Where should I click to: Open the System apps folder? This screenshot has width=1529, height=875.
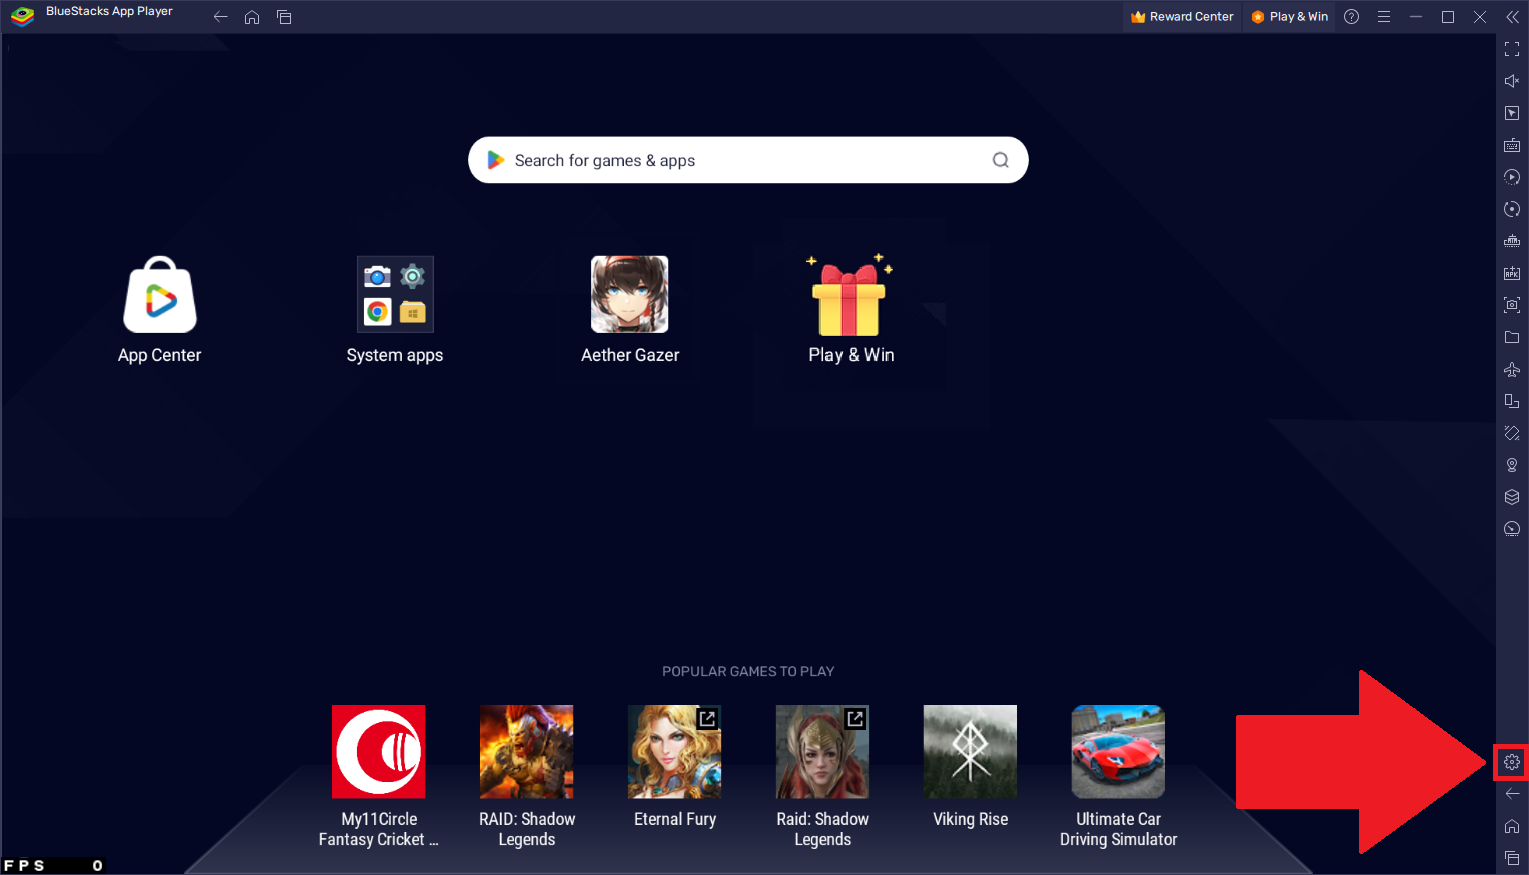(x=395, y=295)
